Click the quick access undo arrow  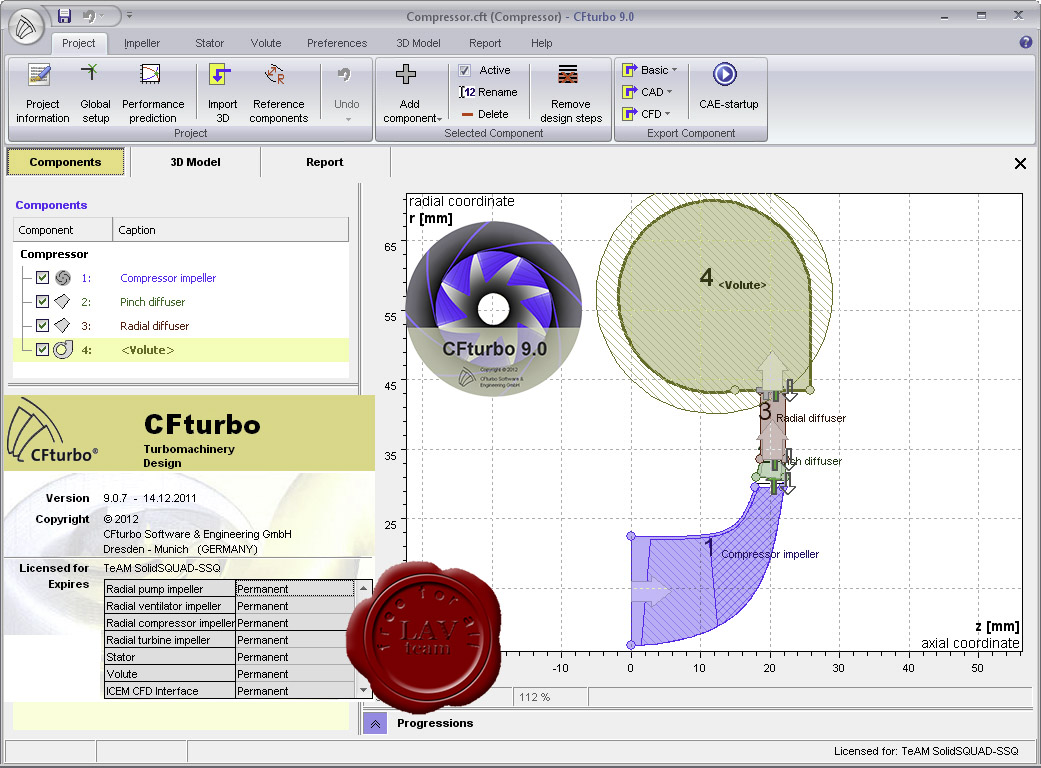89,16
